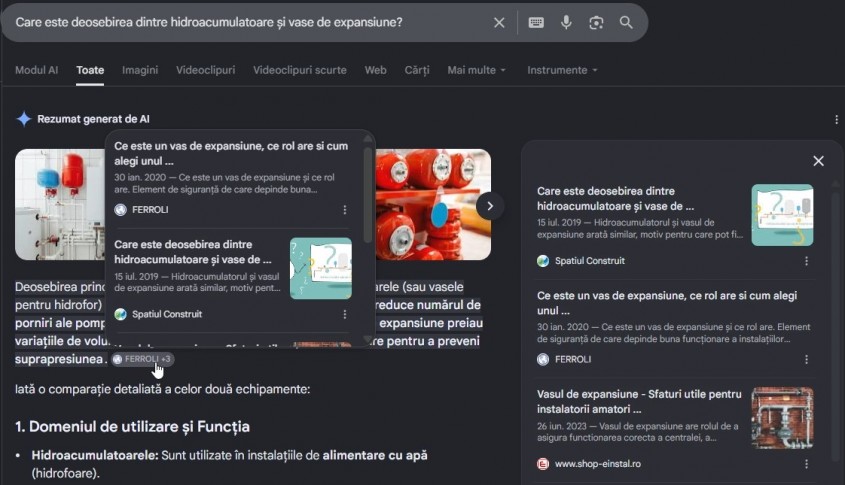Submit search with the magnifier icon
845x485 pixels.
click(626, 23)
